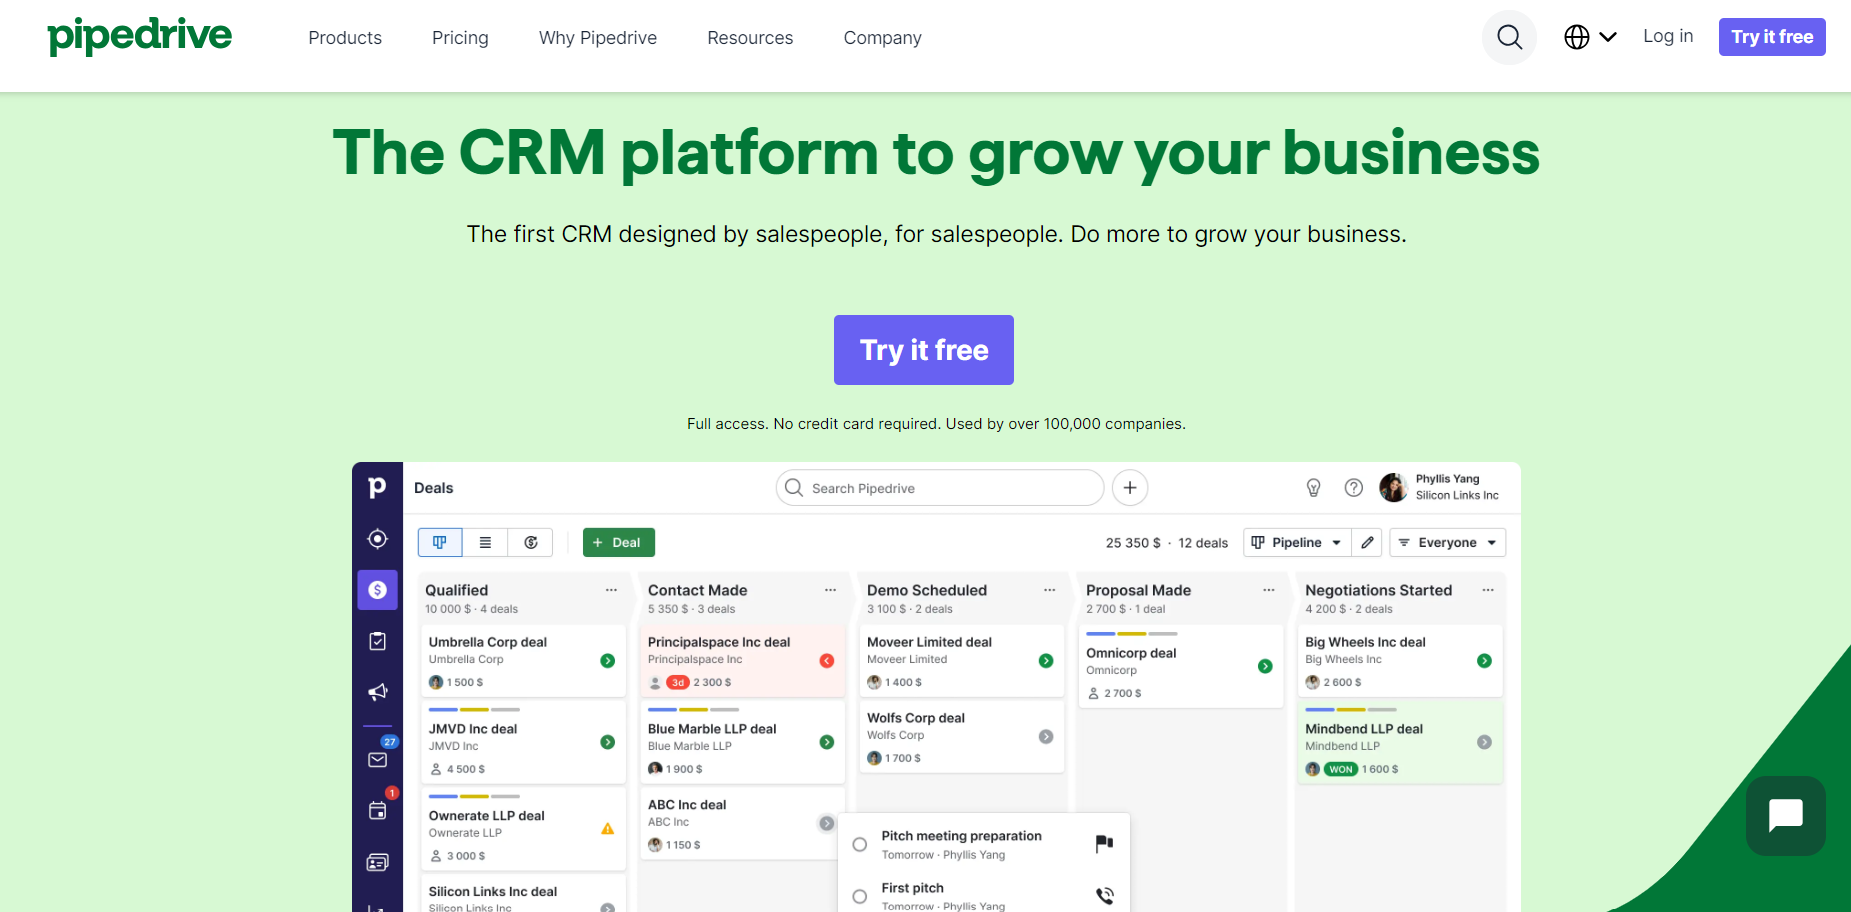
Task: Click Mindbend LLP deal grey status icon
Action: (1484, 742)
